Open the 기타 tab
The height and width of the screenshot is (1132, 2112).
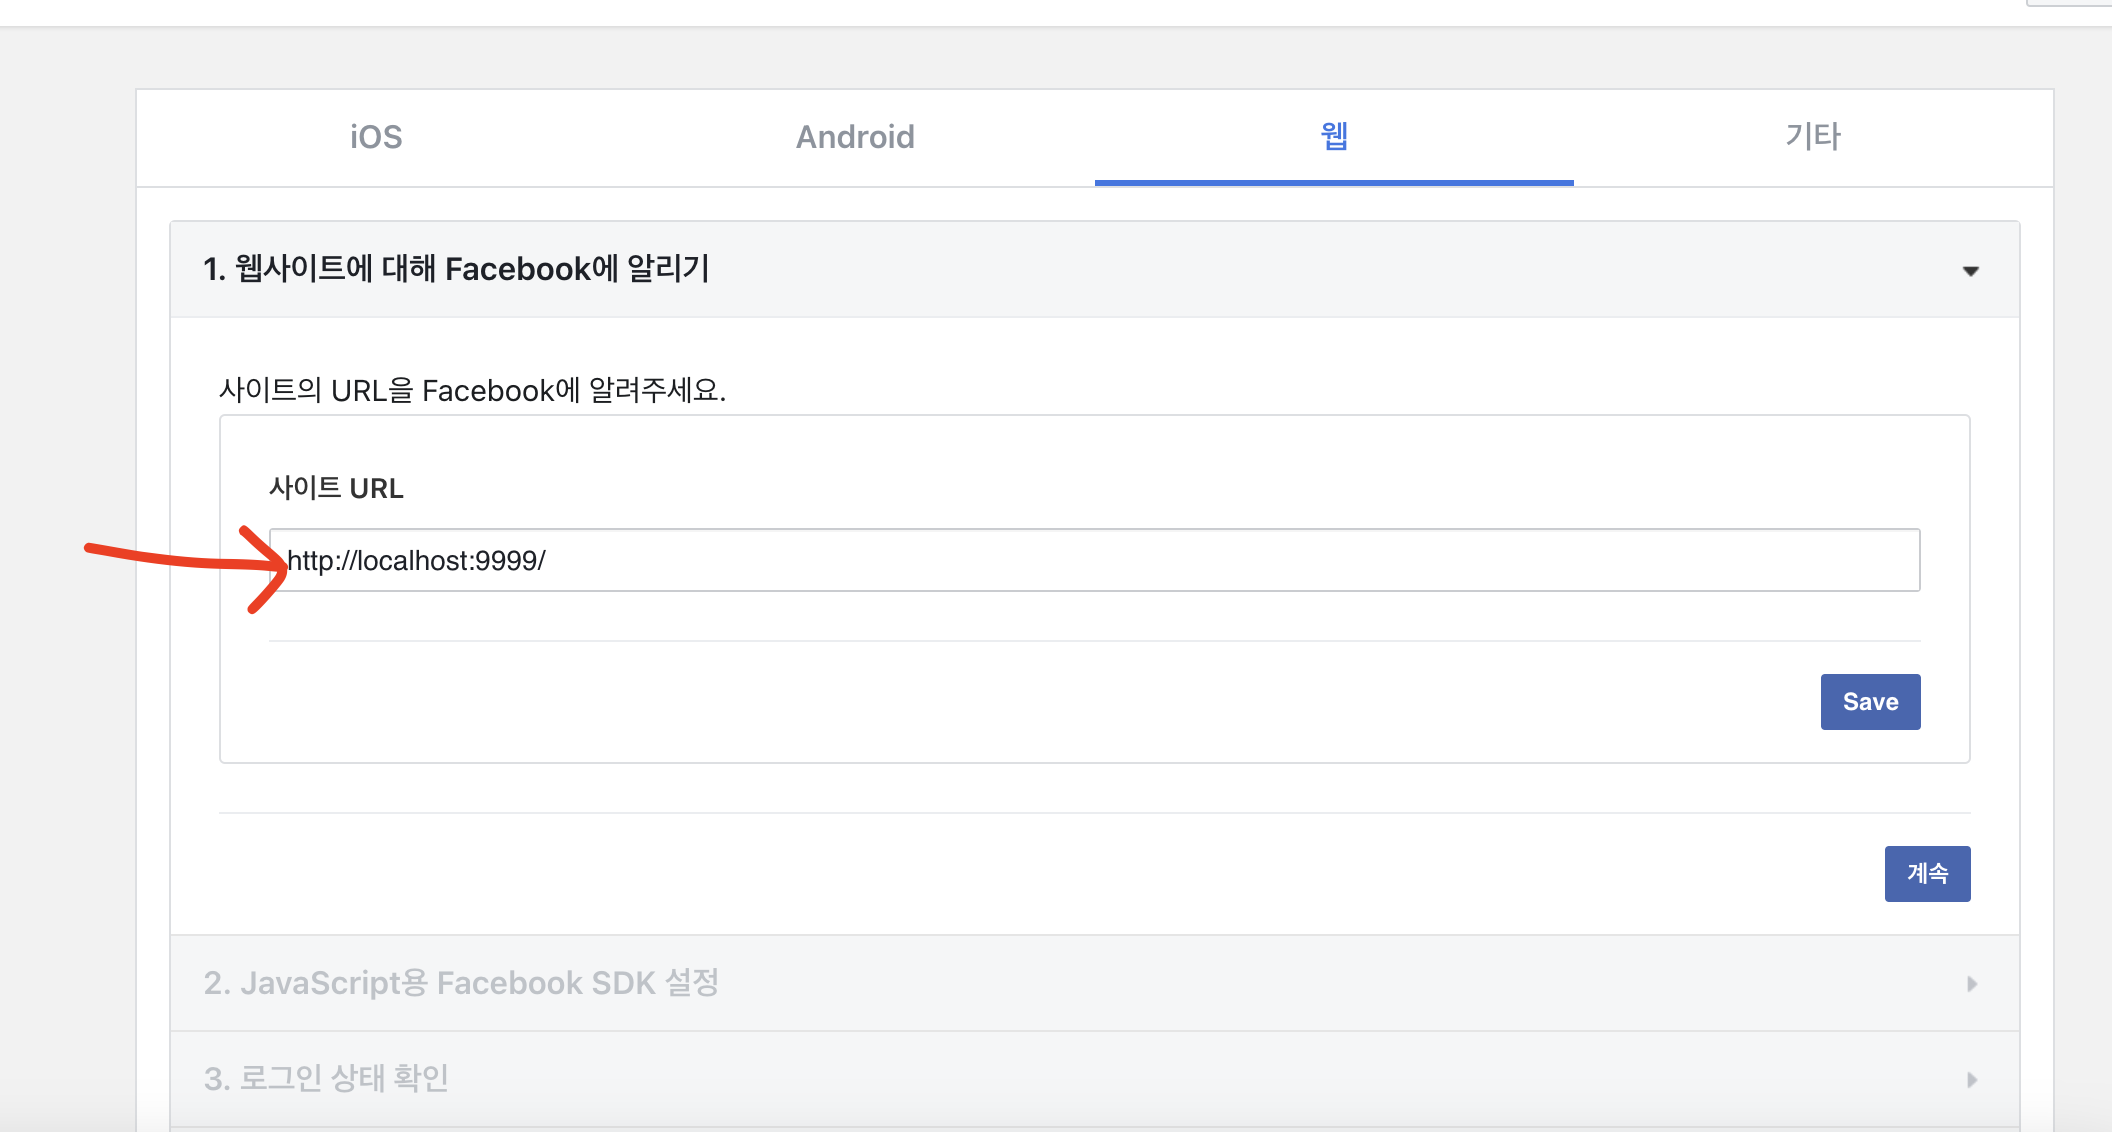1813,137
